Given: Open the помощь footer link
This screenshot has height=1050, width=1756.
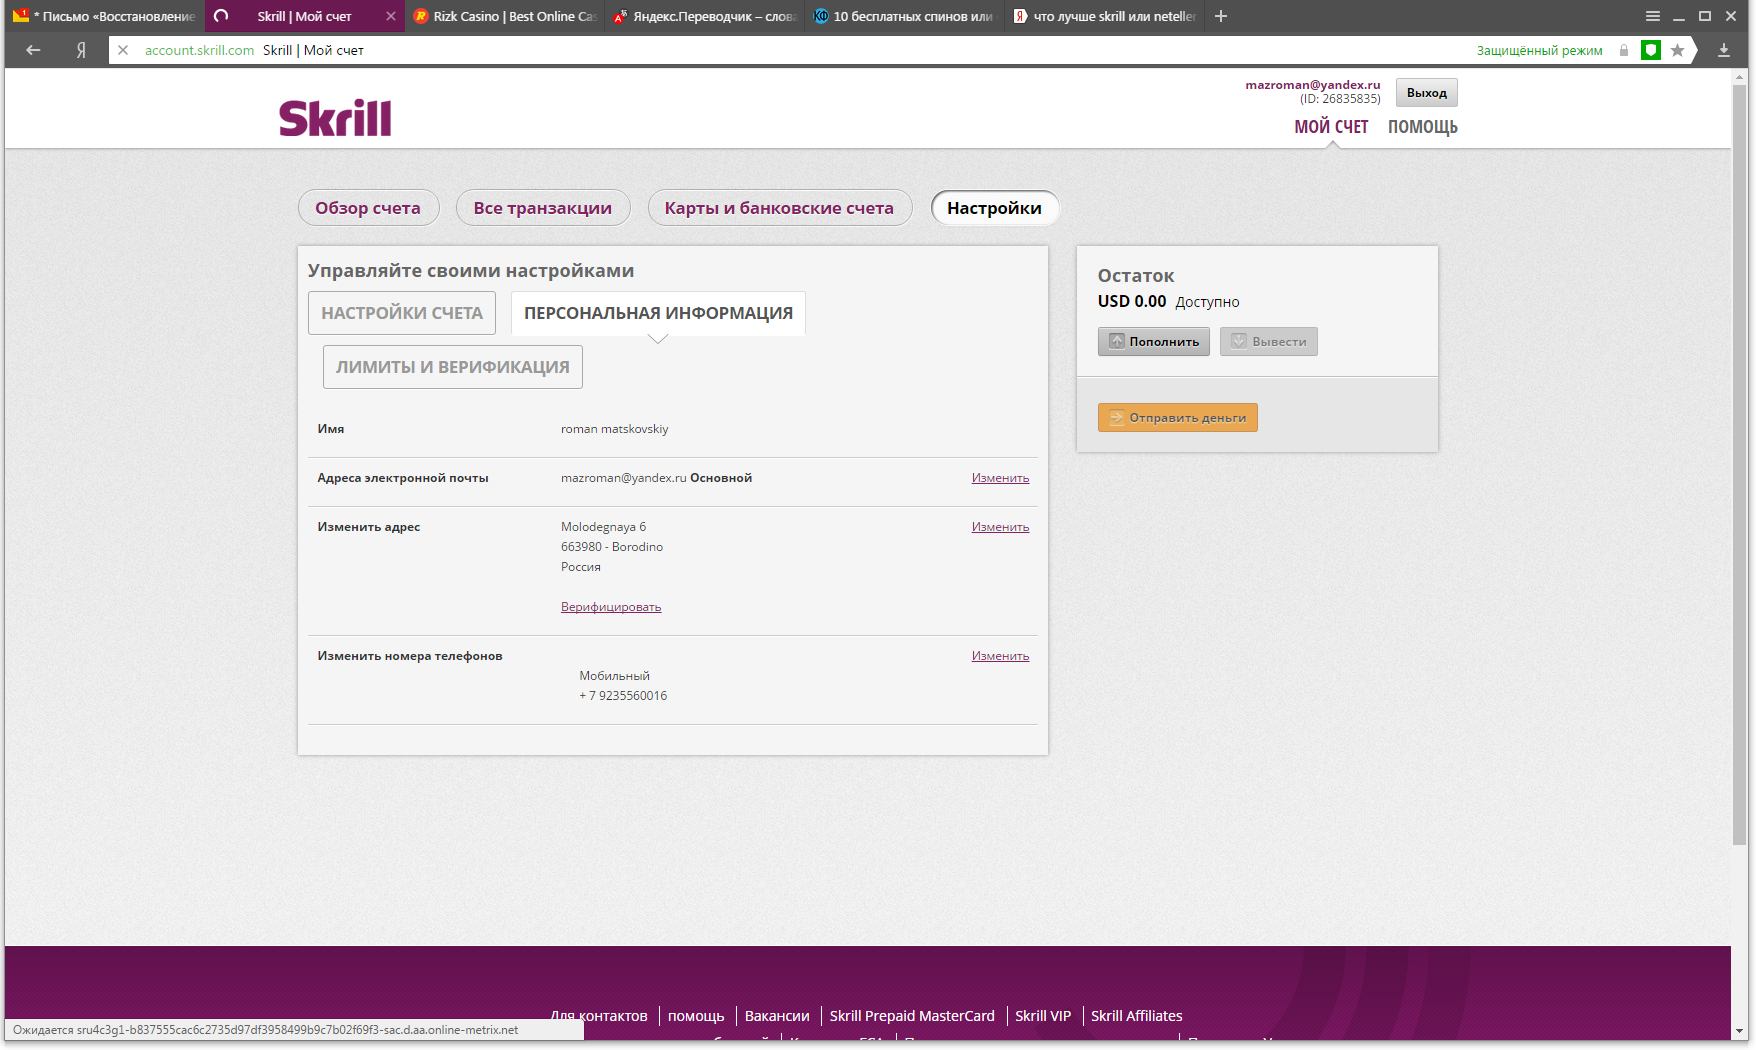Looking at the screenshot, I should tap(696, 1016).
